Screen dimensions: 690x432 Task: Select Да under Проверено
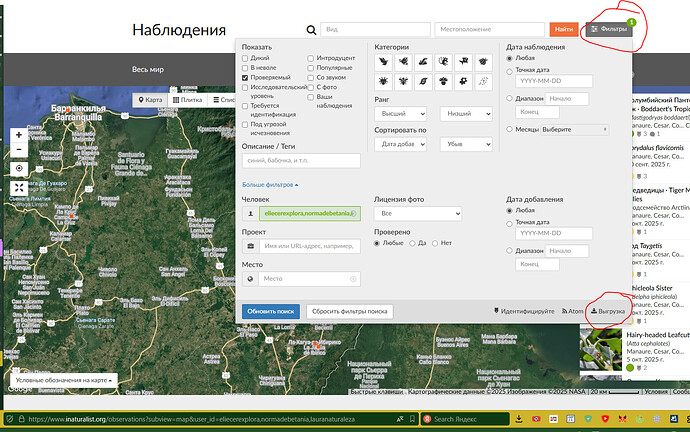point(412,243)
